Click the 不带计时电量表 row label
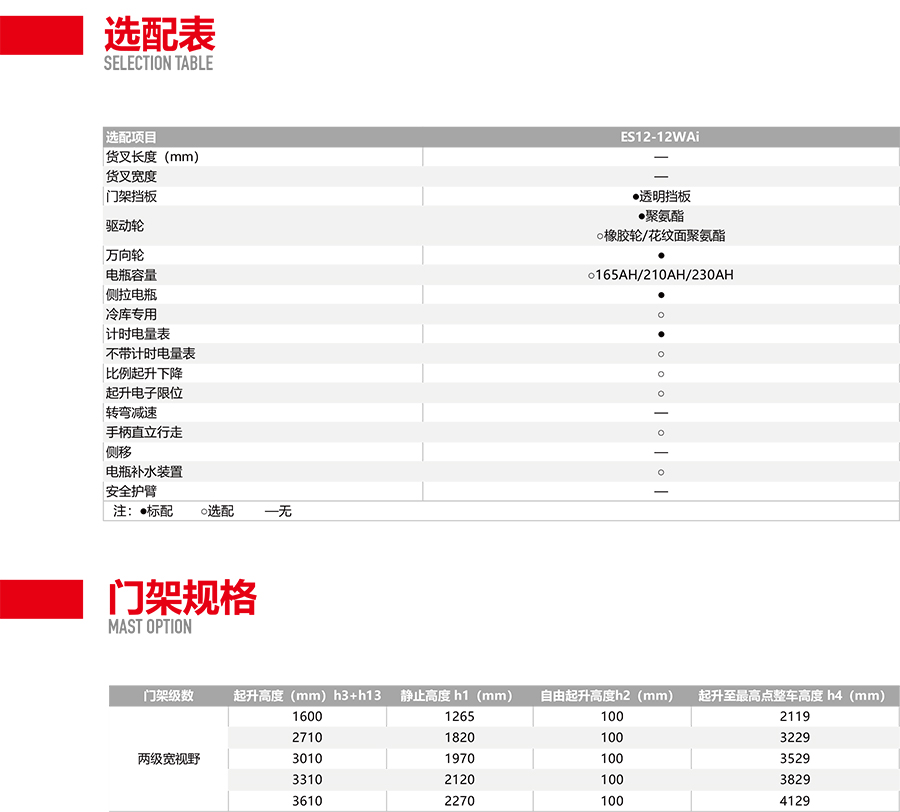 click(150, 353)
